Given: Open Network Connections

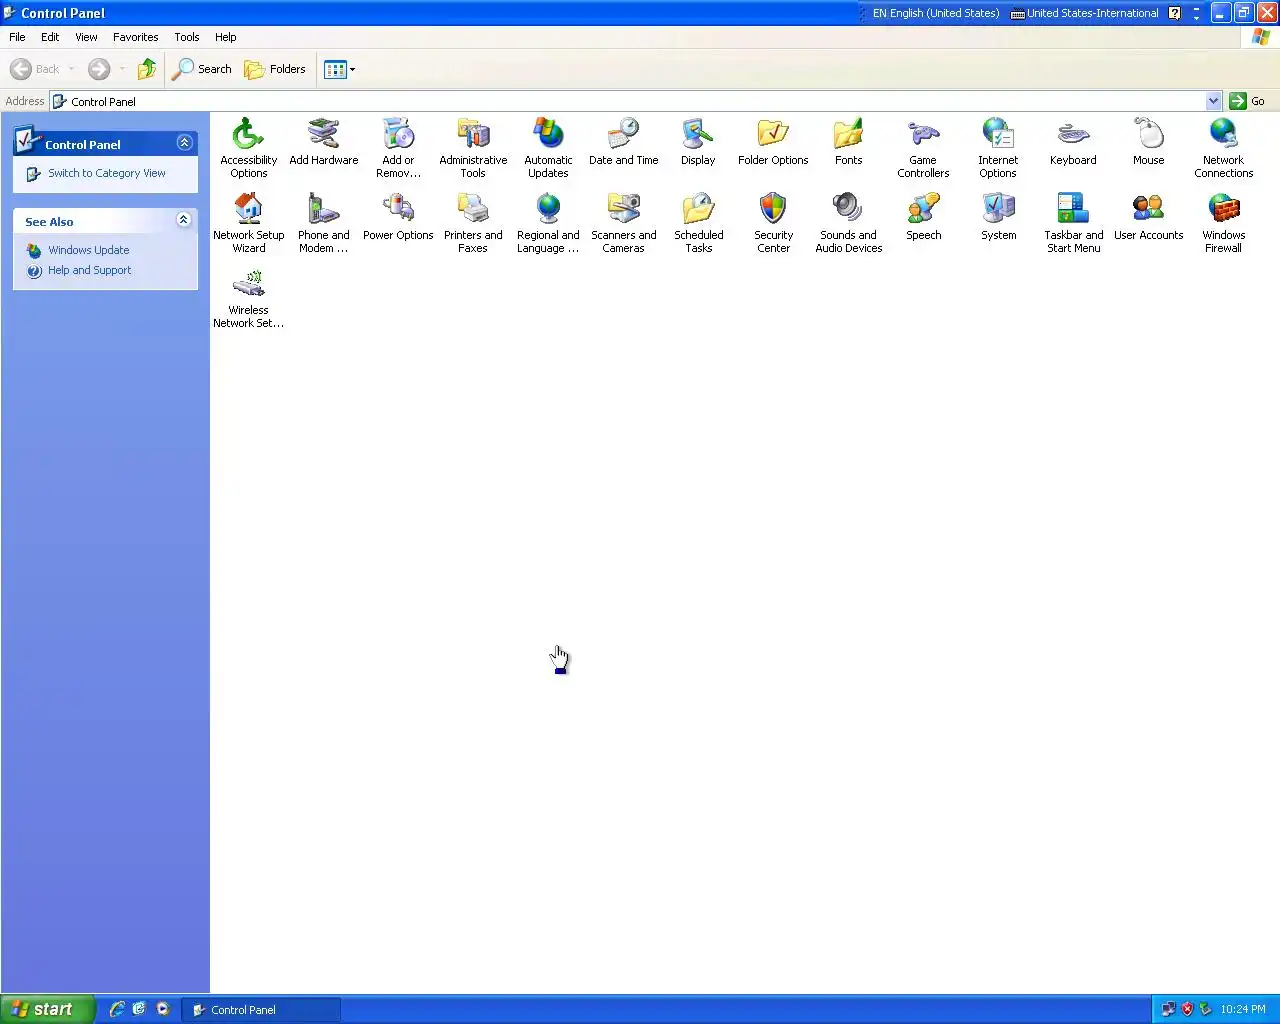Looking at the screenshot, I should pos(1223,146).
